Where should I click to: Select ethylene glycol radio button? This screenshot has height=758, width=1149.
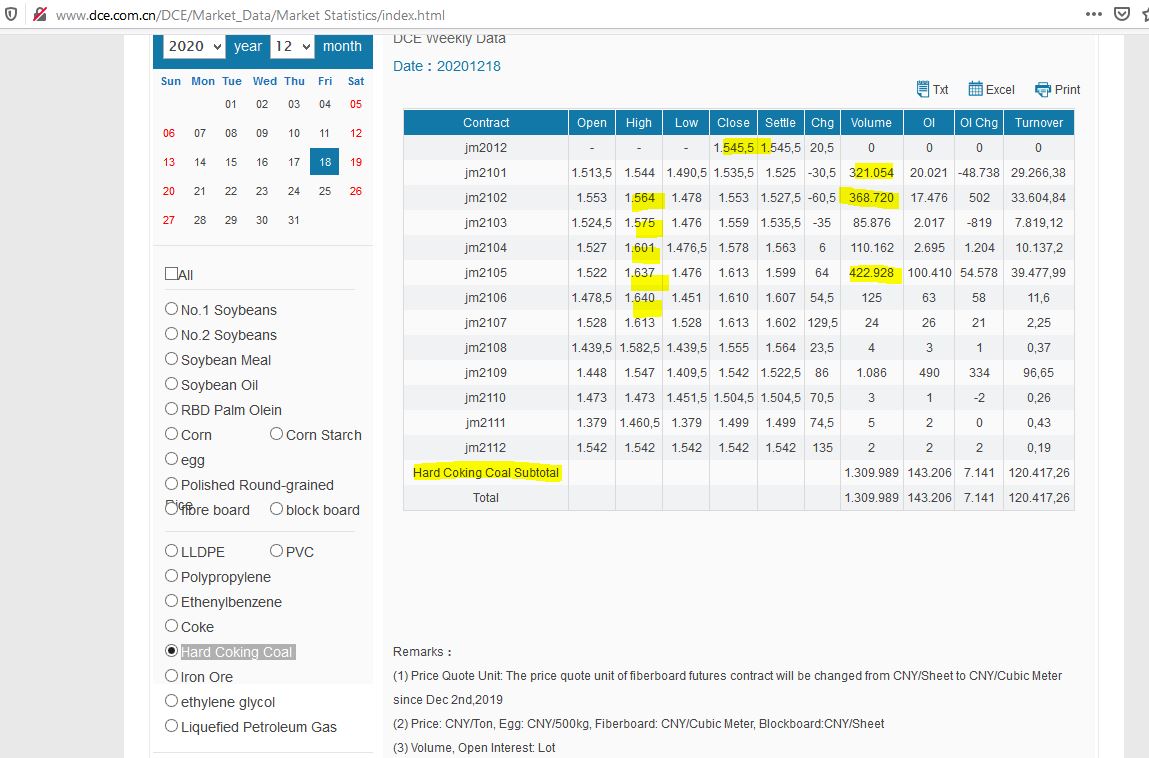pos(171,700)
